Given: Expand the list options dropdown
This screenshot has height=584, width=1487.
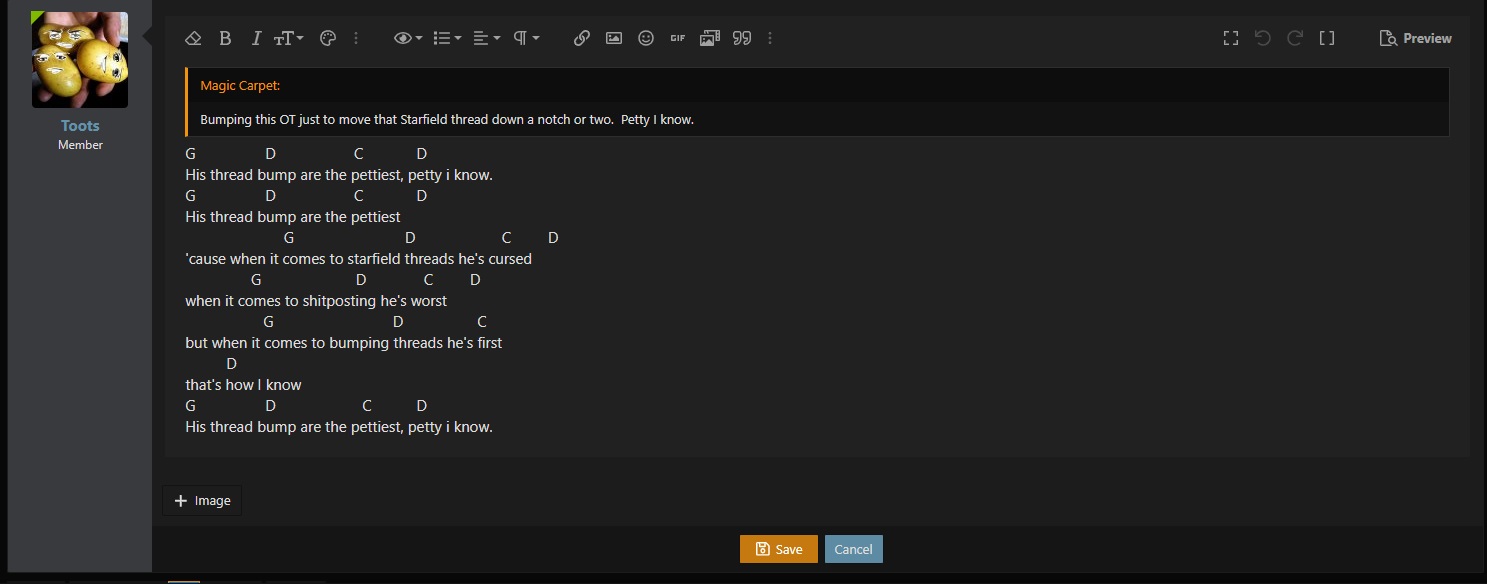Looking at the screenshot, I should coord(446,38).
